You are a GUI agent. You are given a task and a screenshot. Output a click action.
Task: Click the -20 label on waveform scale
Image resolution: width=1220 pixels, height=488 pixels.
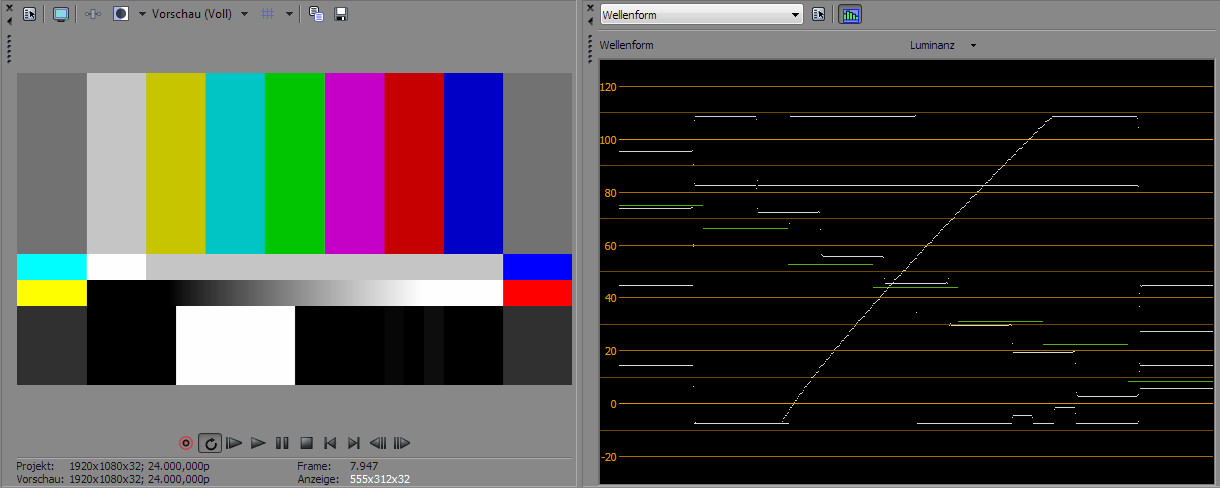coord(607,456)
